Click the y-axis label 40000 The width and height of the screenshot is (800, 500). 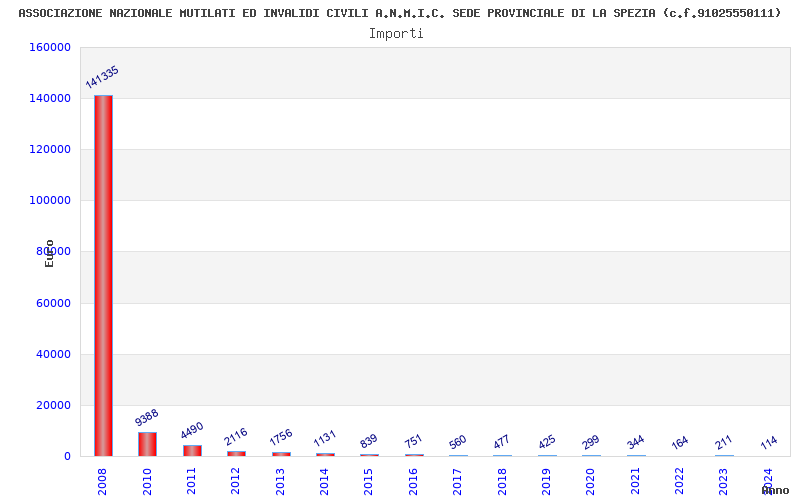53,354
